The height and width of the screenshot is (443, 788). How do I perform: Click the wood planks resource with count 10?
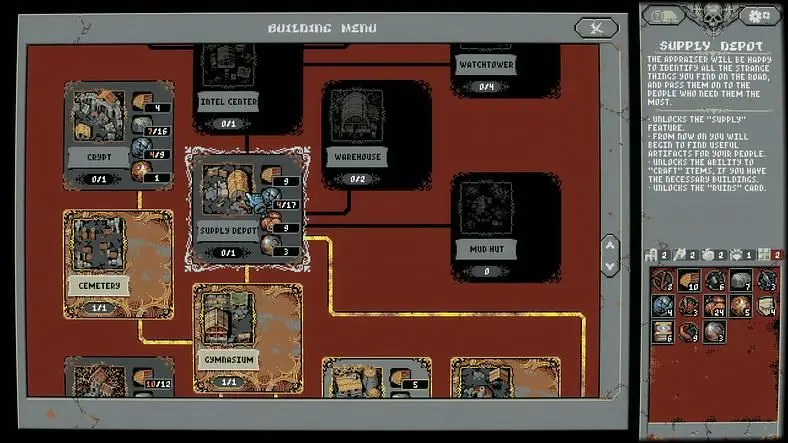(688, 280)
